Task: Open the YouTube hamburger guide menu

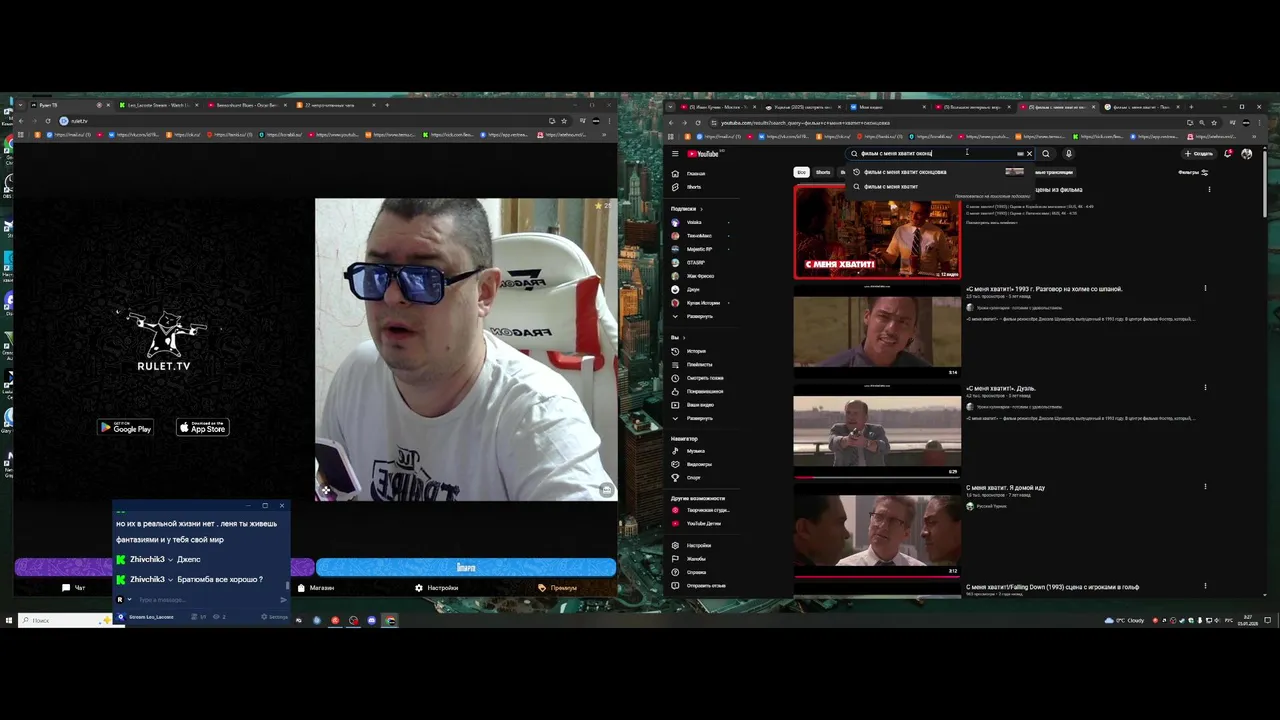Action: click(675, 154)
